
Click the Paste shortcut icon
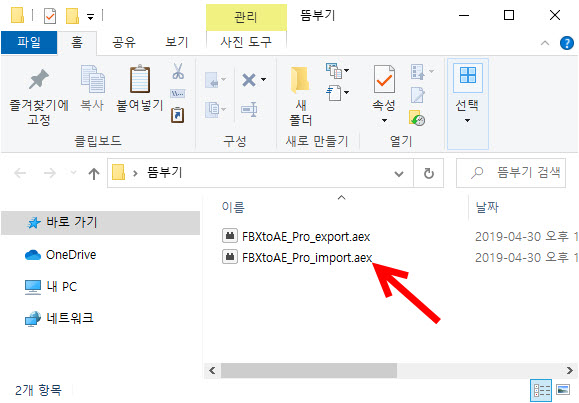click(178, 115)
